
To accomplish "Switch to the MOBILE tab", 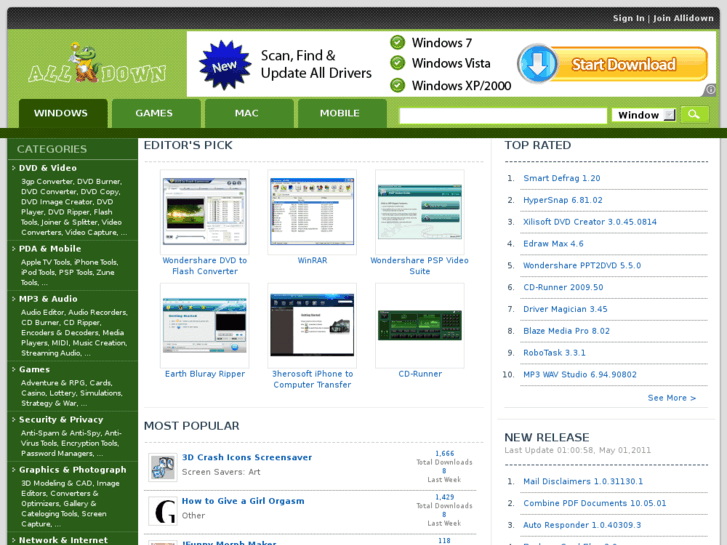I will pyautogui.click(x=340, y=113).
